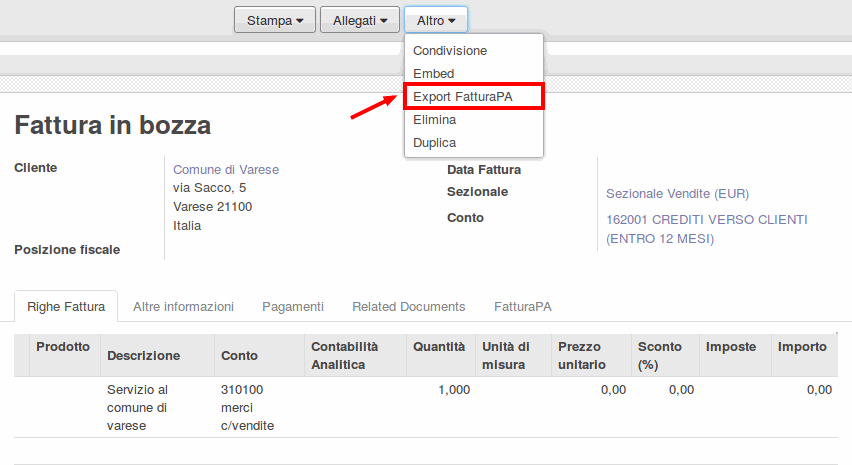Click Export FatturaPA menu option

tap(462, 96)
